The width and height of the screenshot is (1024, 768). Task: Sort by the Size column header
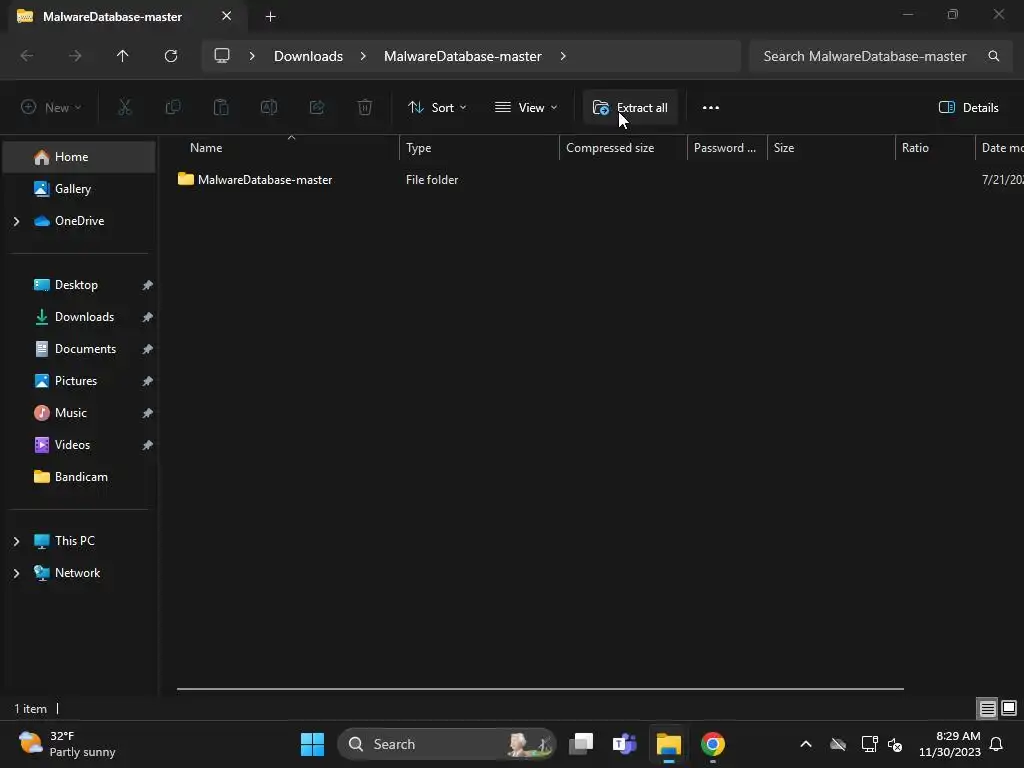click(831, 148)
